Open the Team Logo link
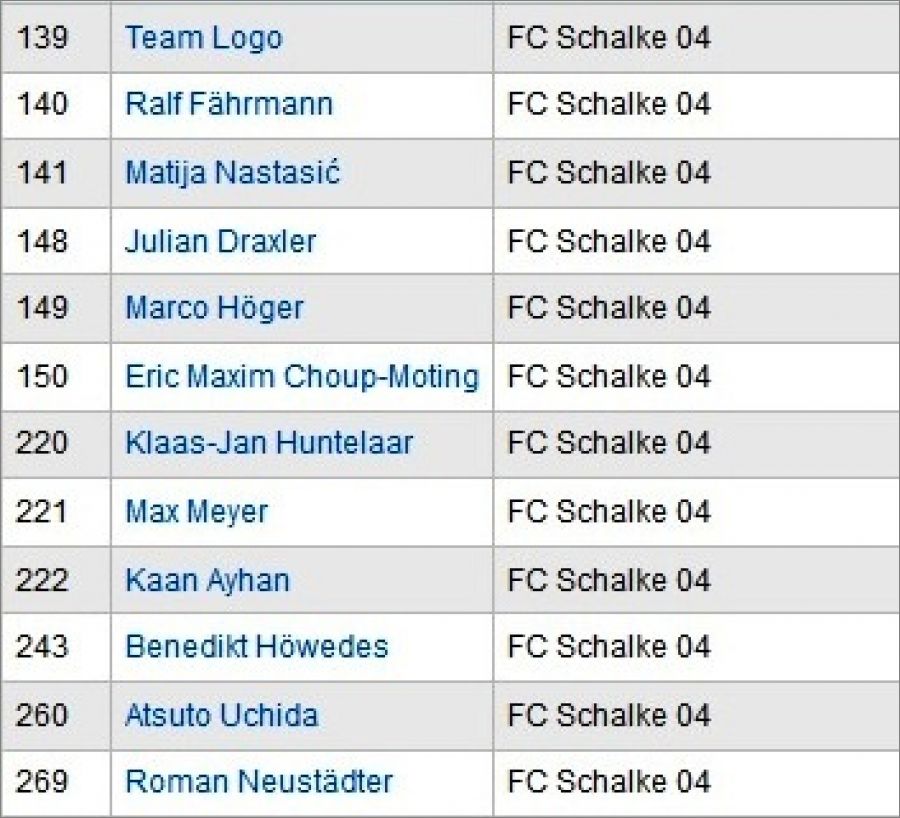 tap(203, 38)
